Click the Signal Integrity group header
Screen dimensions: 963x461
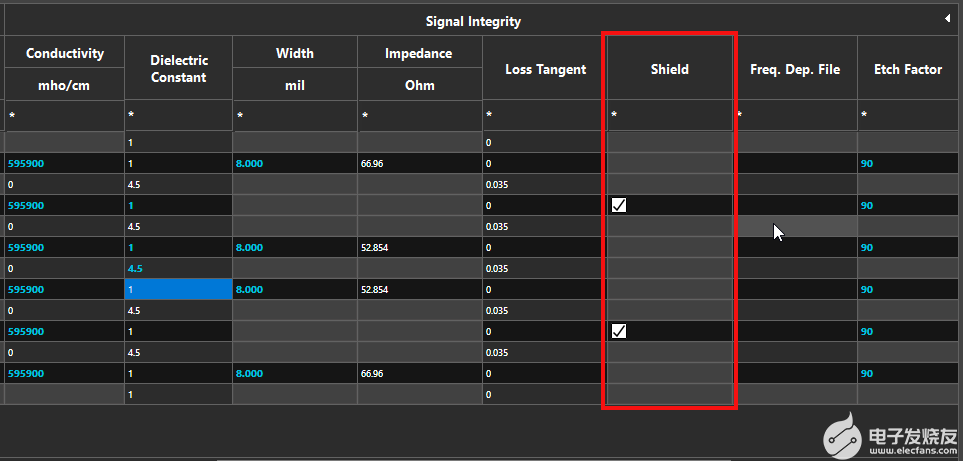(473, 20)
